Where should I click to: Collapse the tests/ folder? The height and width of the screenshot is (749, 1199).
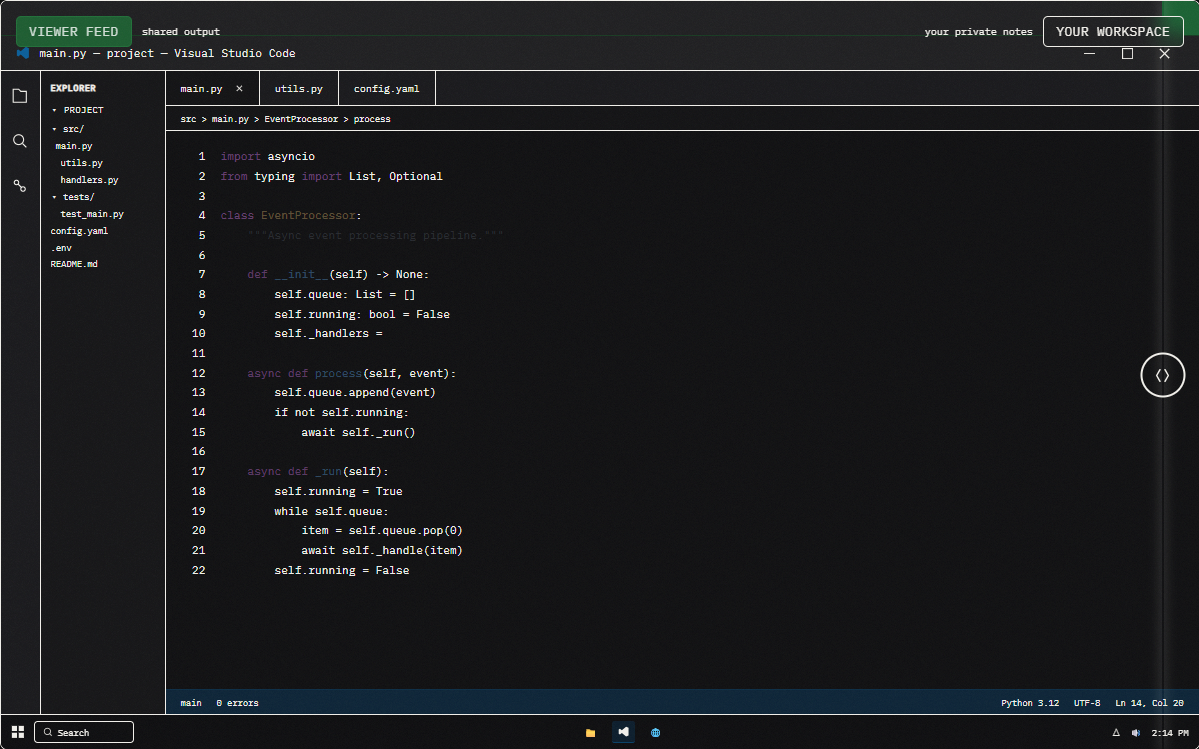(x=55, y=197)
